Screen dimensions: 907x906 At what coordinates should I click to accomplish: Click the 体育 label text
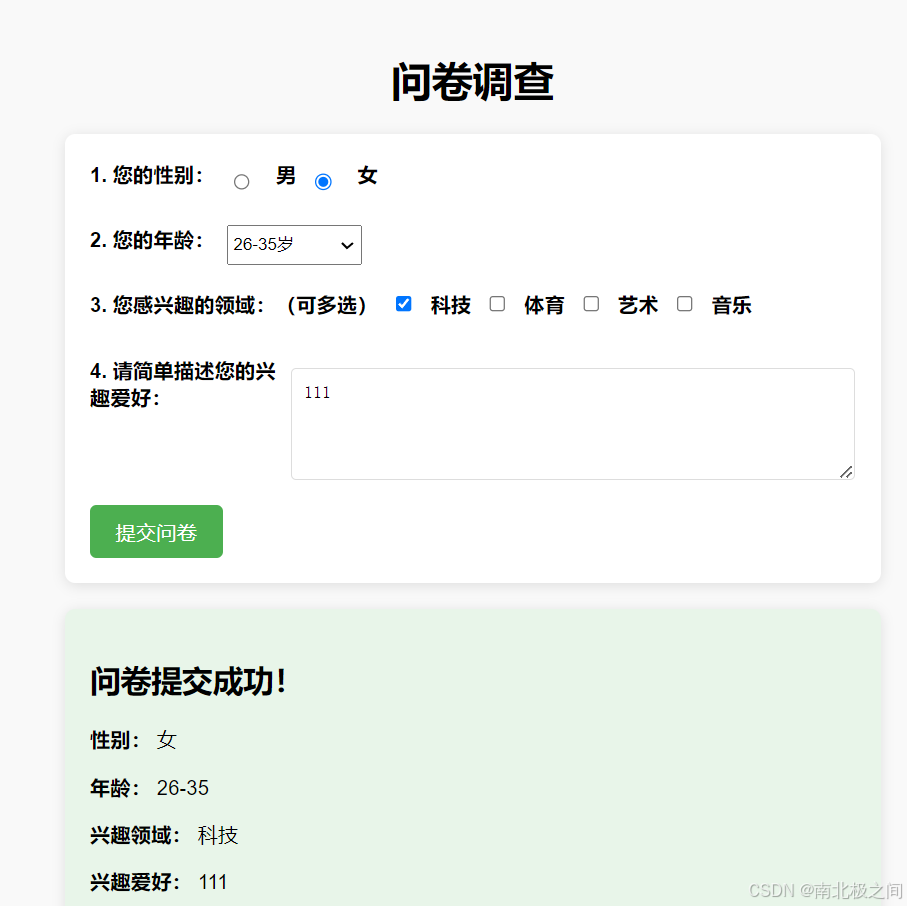click(x=544, y=305)
